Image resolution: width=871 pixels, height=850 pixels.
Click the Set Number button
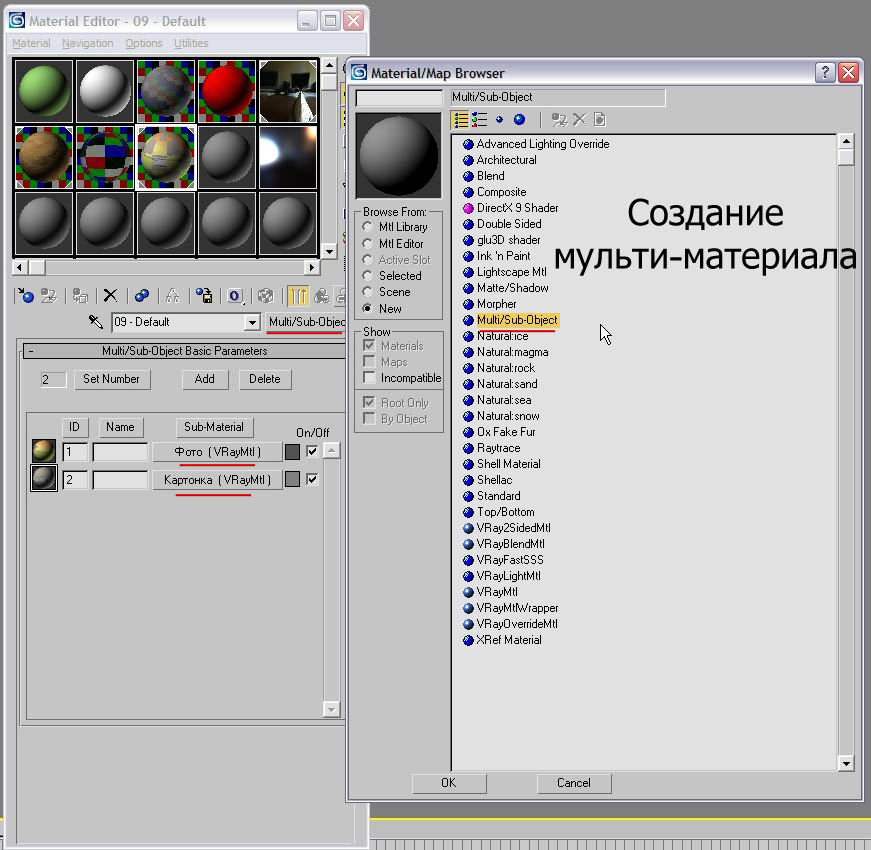coord(112,379)
